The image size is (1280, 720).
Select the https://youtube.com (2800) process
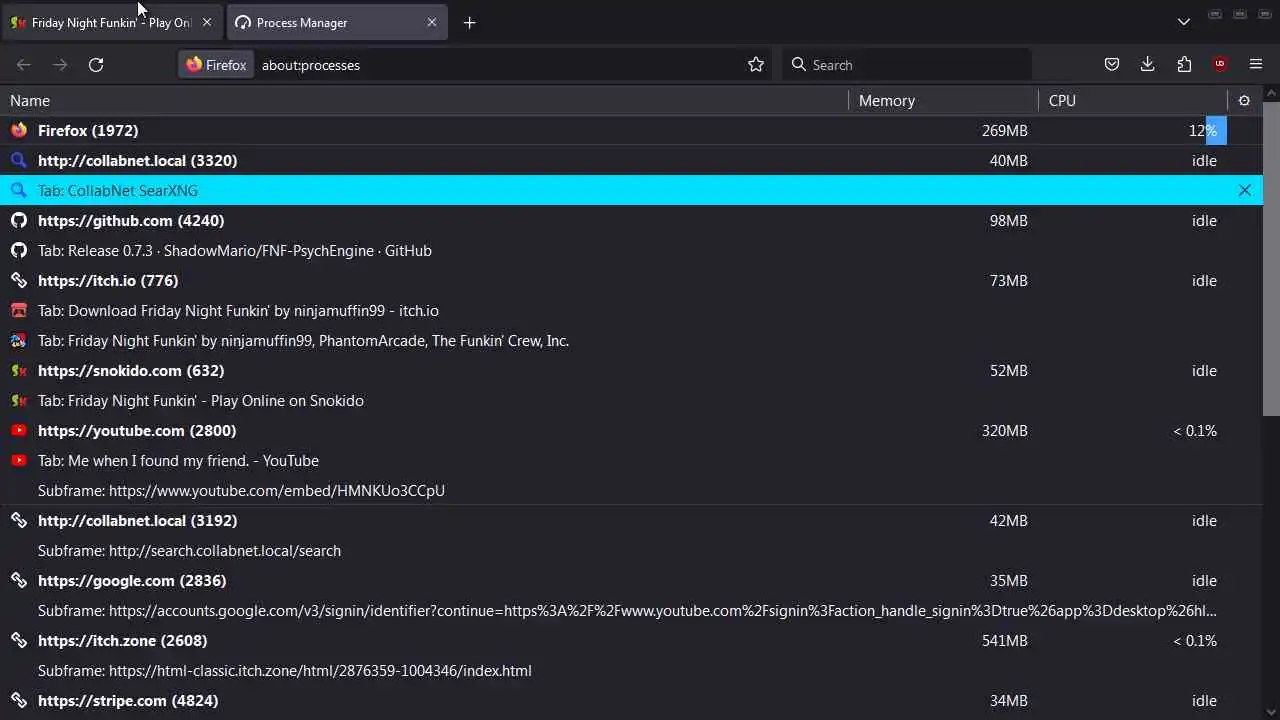[x=631, y=430]
